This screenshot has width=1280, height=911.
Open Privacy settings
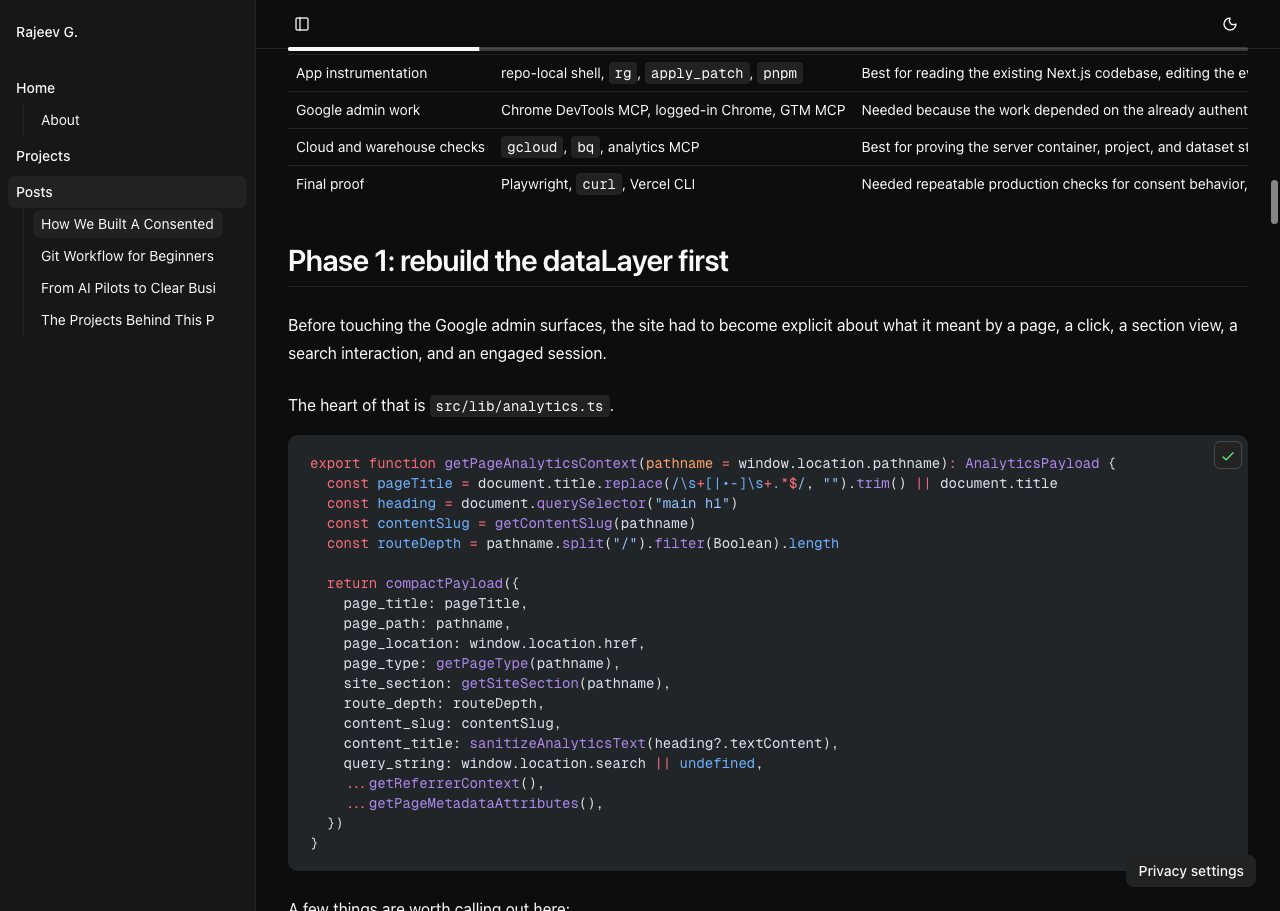pos(1190,871)
